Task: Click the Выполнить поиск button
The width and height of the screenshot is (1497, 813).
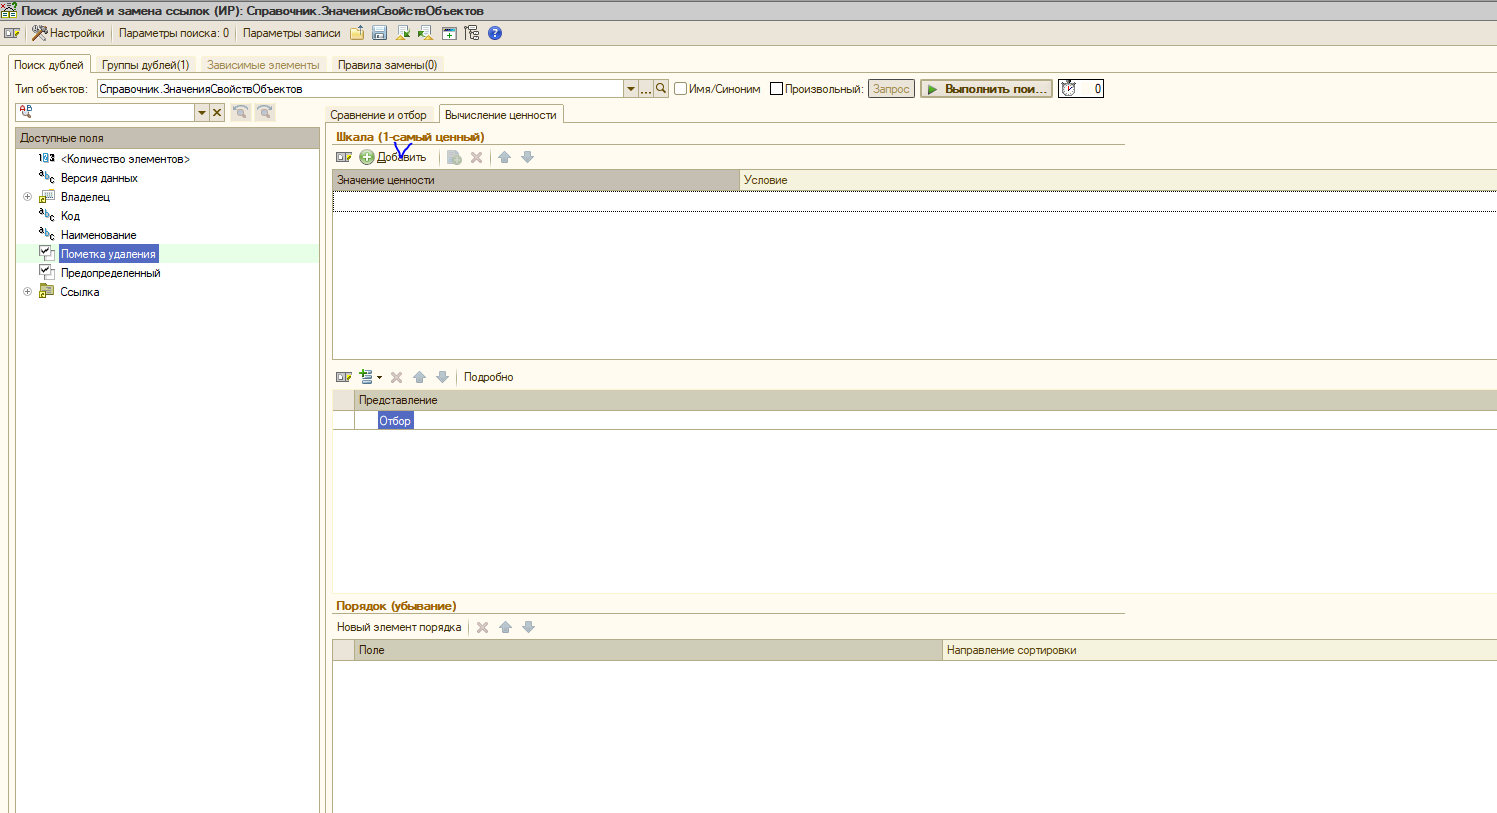Action: [x=986, y=89]
